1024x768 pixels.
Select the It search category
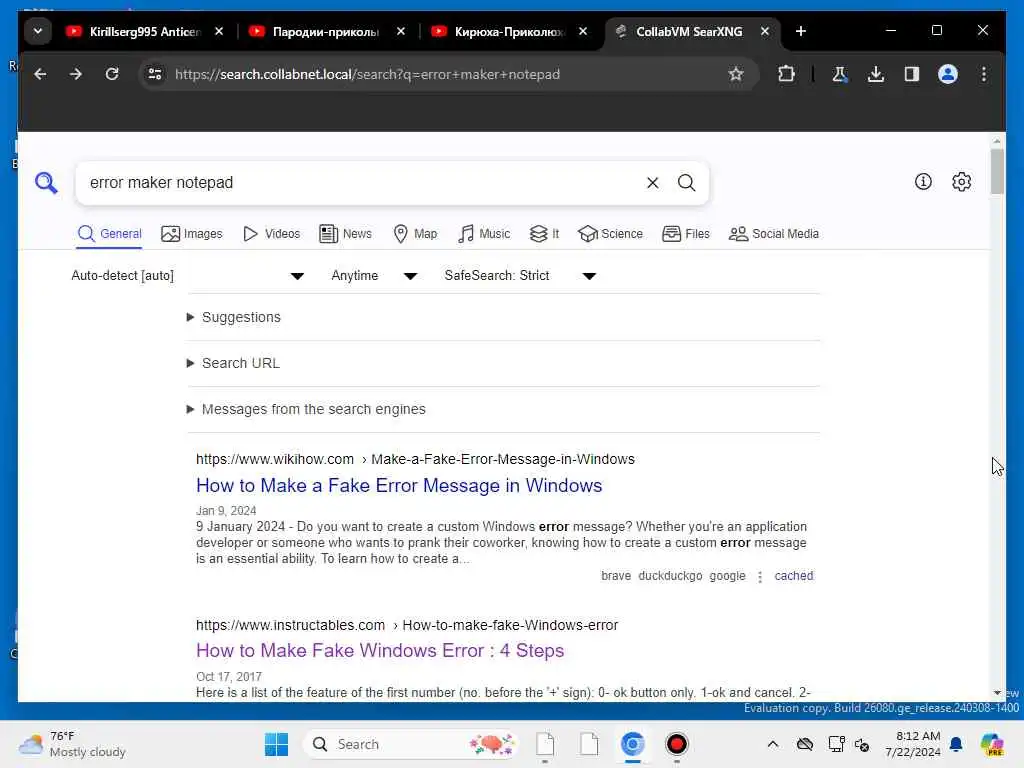pyautogui.click(x=545, y=234)
